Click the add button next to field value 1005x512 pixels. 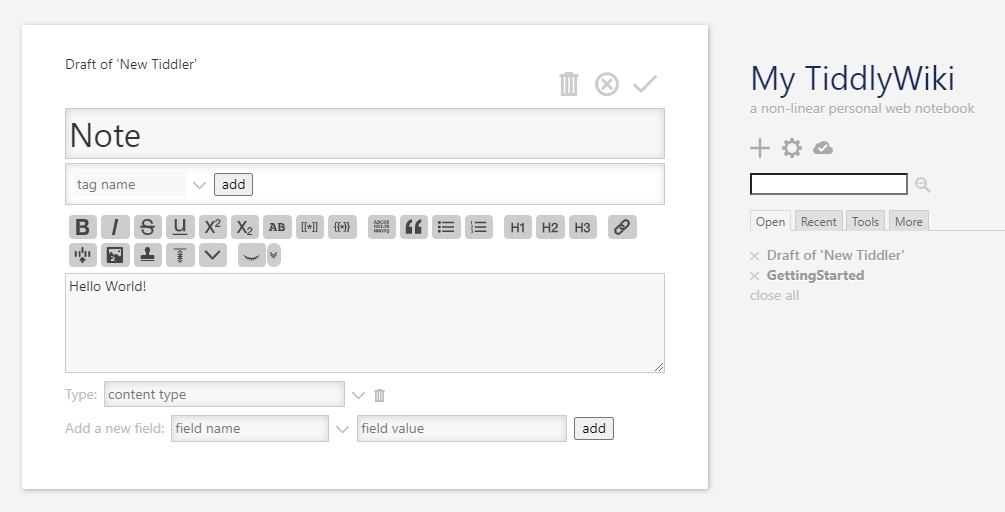pos(594,429)
